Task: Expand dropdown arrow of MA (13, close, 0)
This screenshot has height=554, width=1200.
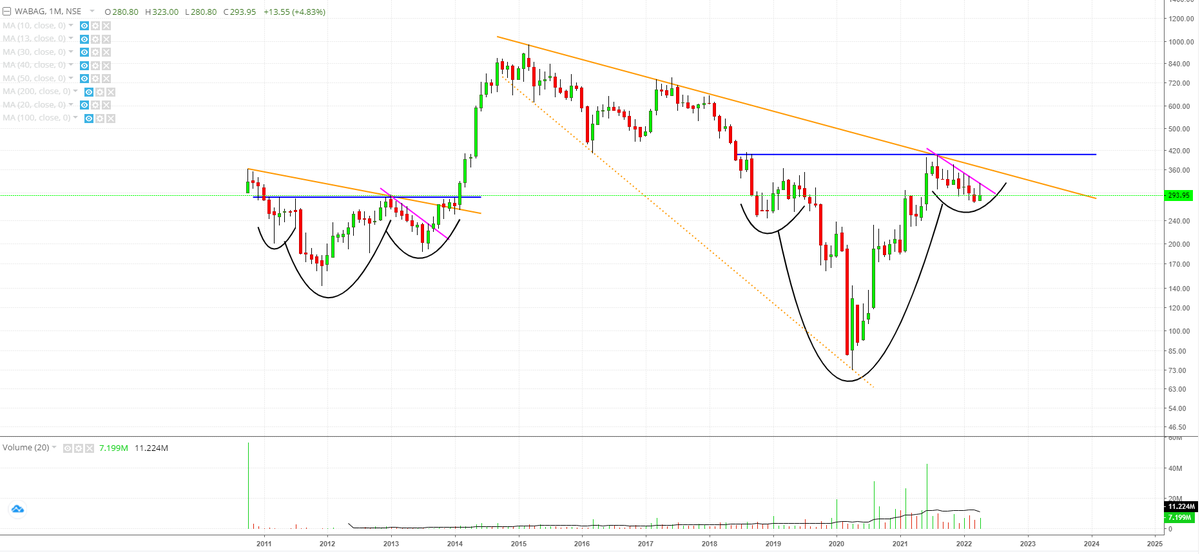Action: pos(71,38)
